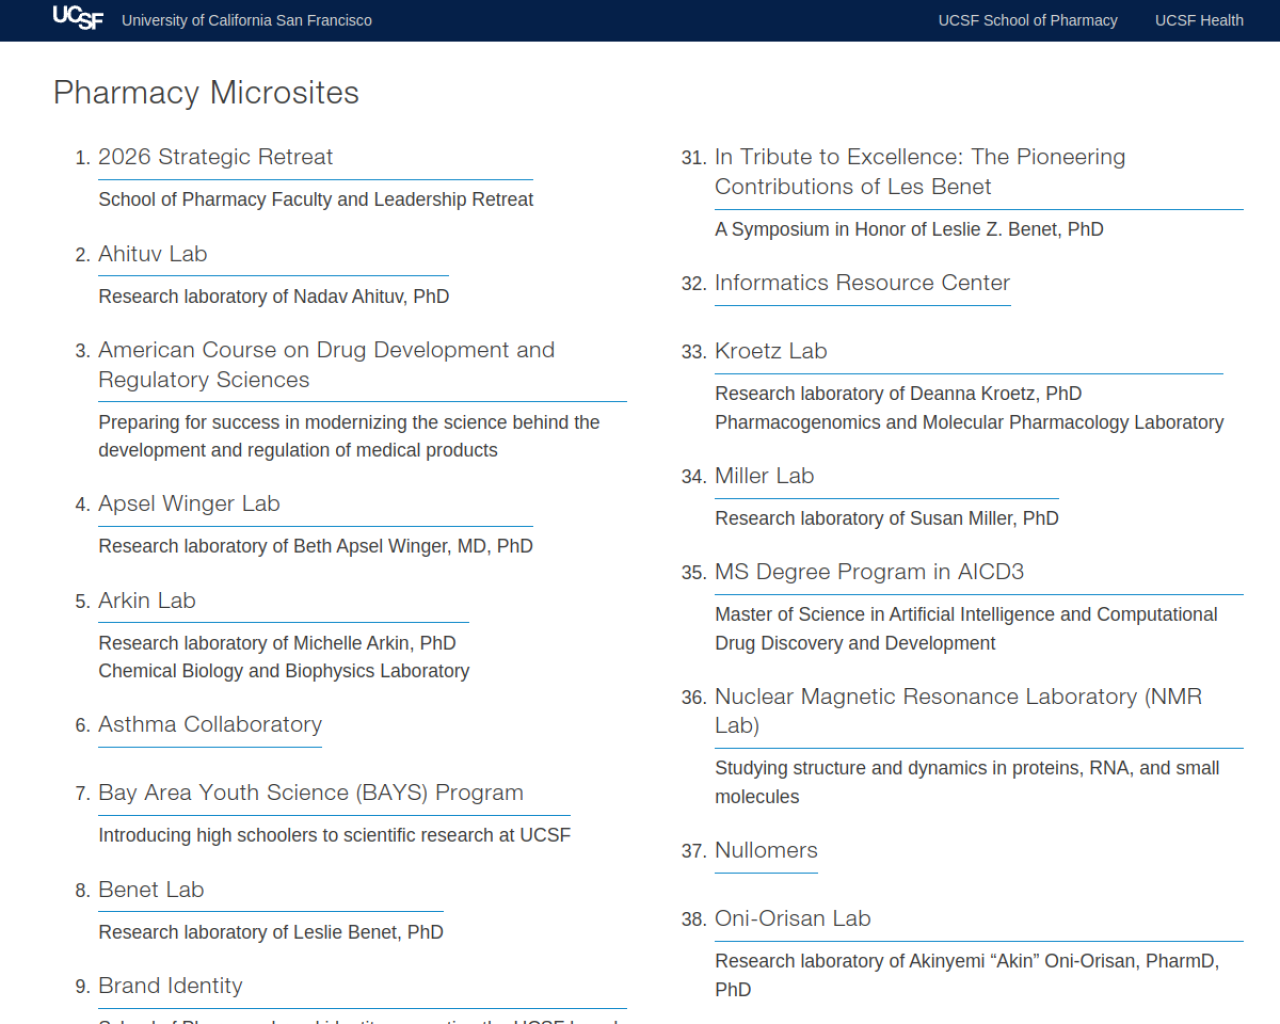Open Nuclear Magnetic Resonance Laboratory link
The image size is (1280, 1024).
tap(958, 711)
